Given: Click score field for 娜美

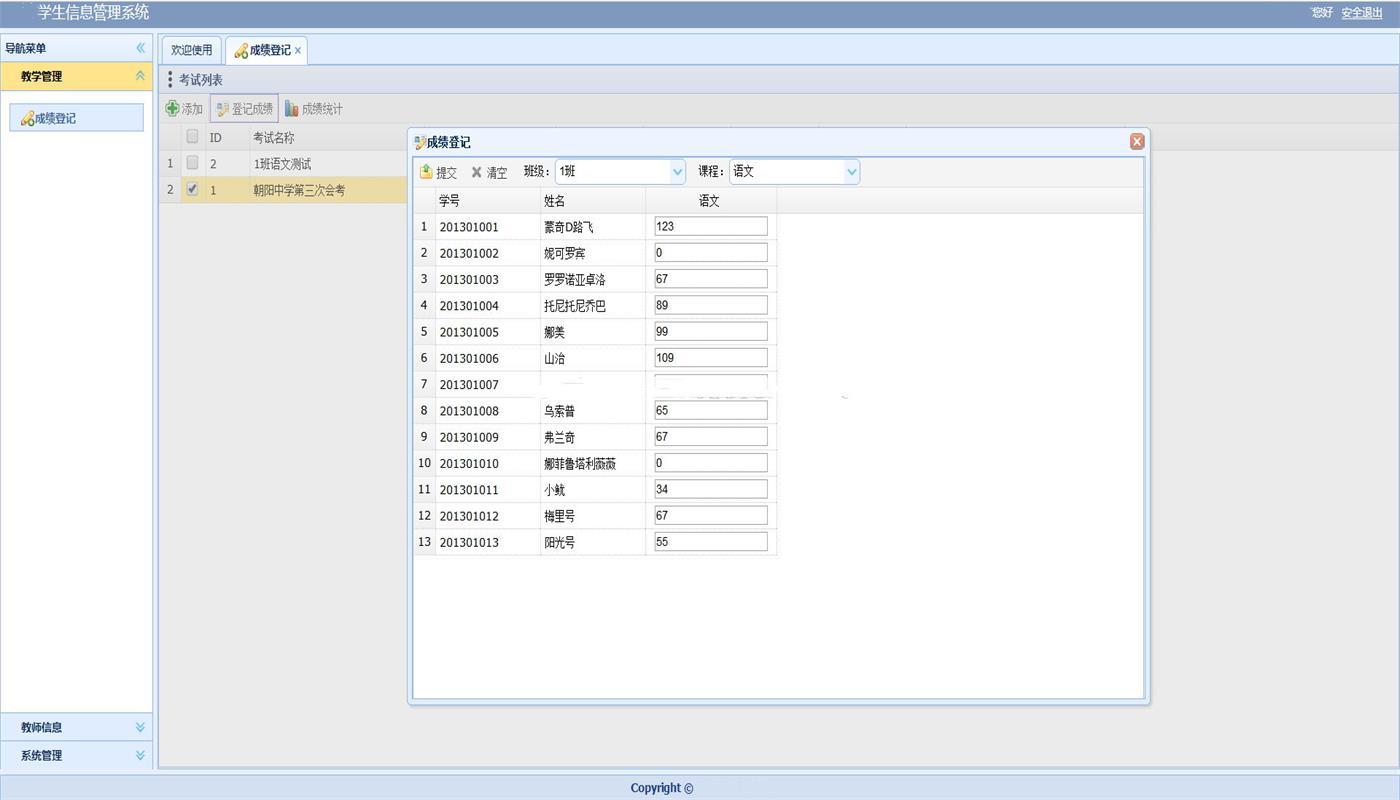Looking at the screenshot, I should click(x=711, y=331).
